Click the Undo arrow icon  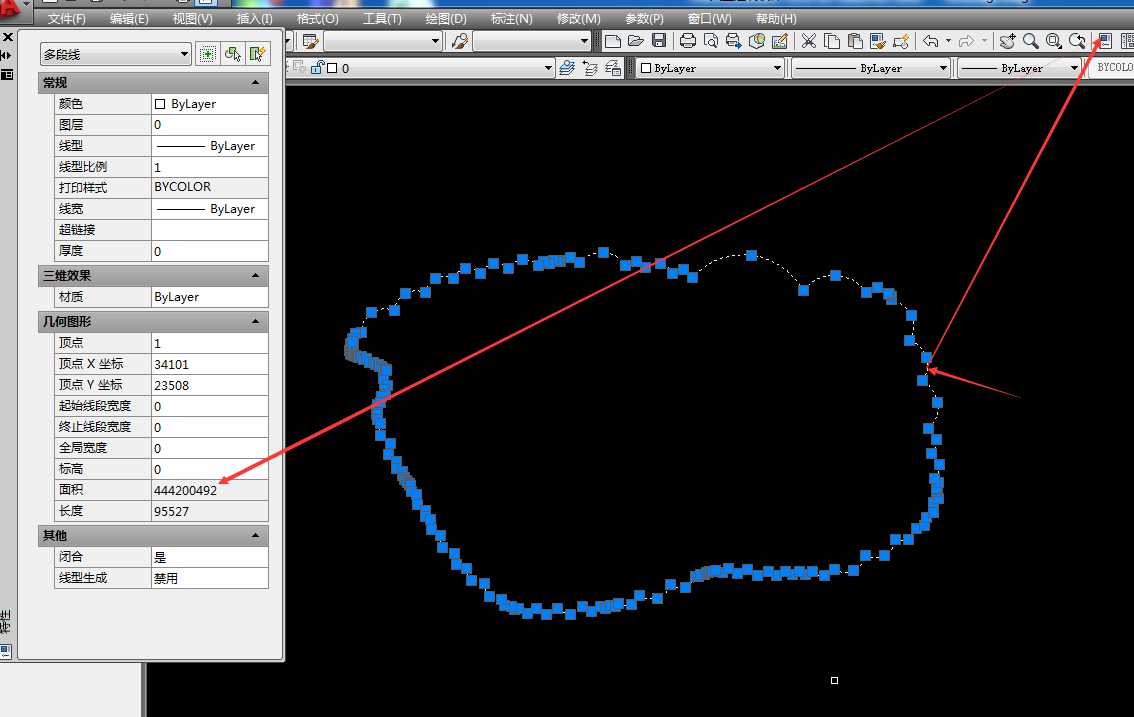pyautogui.click(x=931, y=41)
